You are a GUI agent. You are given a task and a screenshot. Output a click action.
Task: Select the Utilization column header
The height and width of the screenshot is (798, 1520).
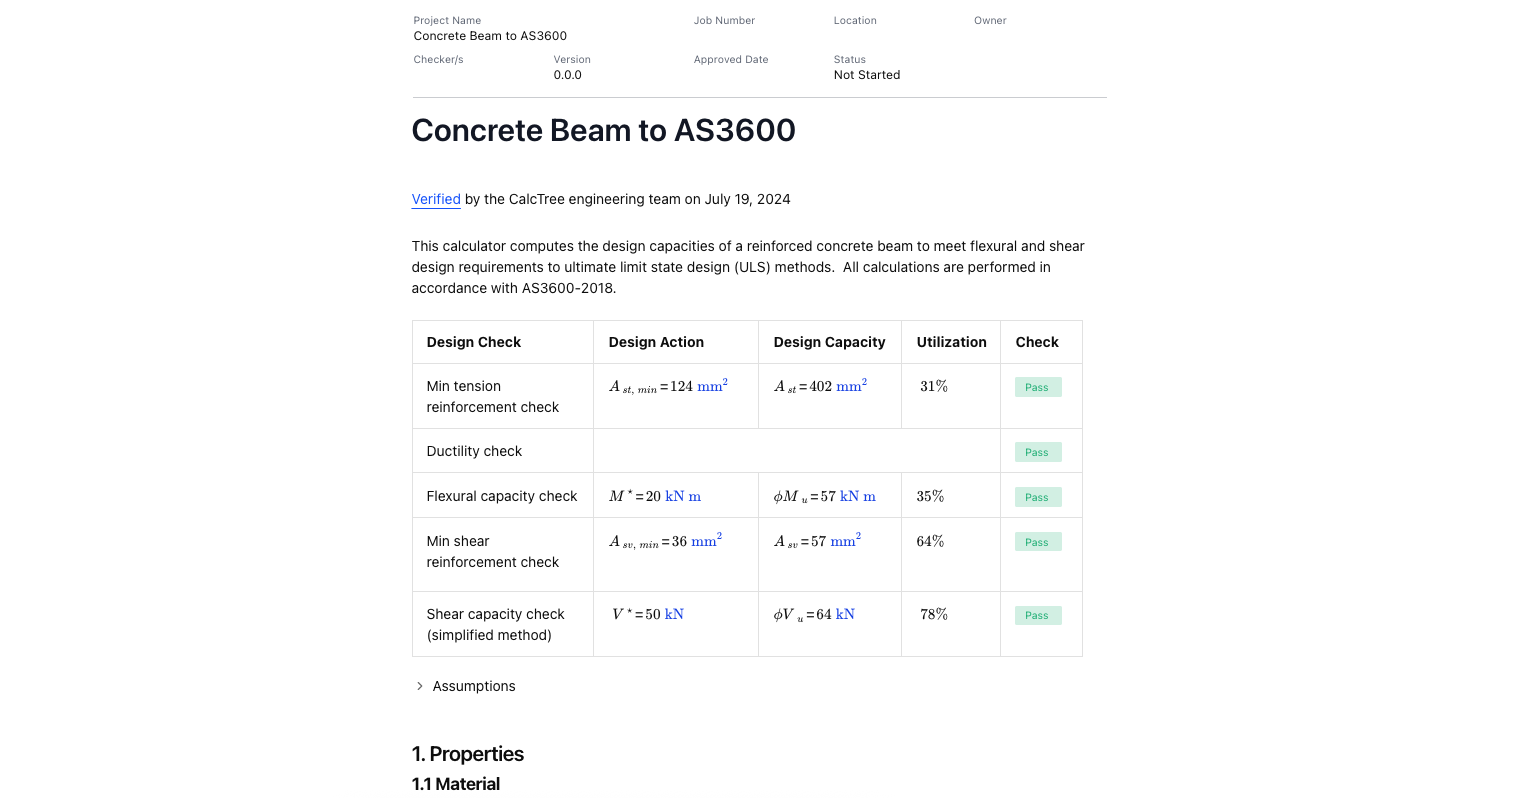(x=951, y=341)
